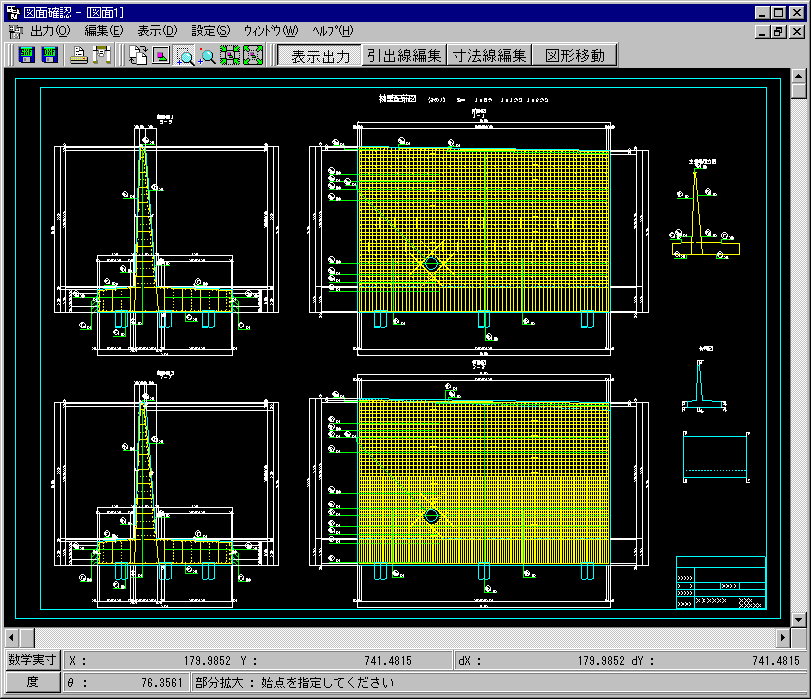Click the SXF file save icon
Viewport: 811px width, 699px height.
[26, 55]
